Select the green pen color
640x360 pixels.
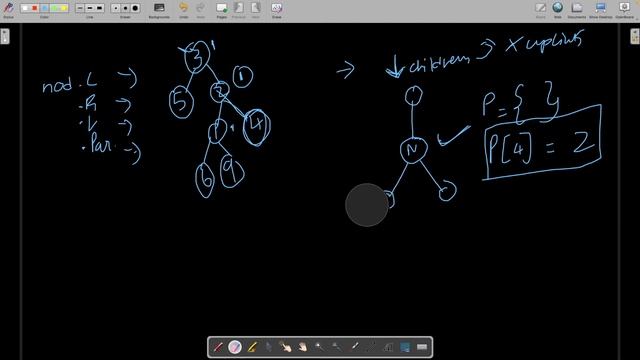pos(54,8)
